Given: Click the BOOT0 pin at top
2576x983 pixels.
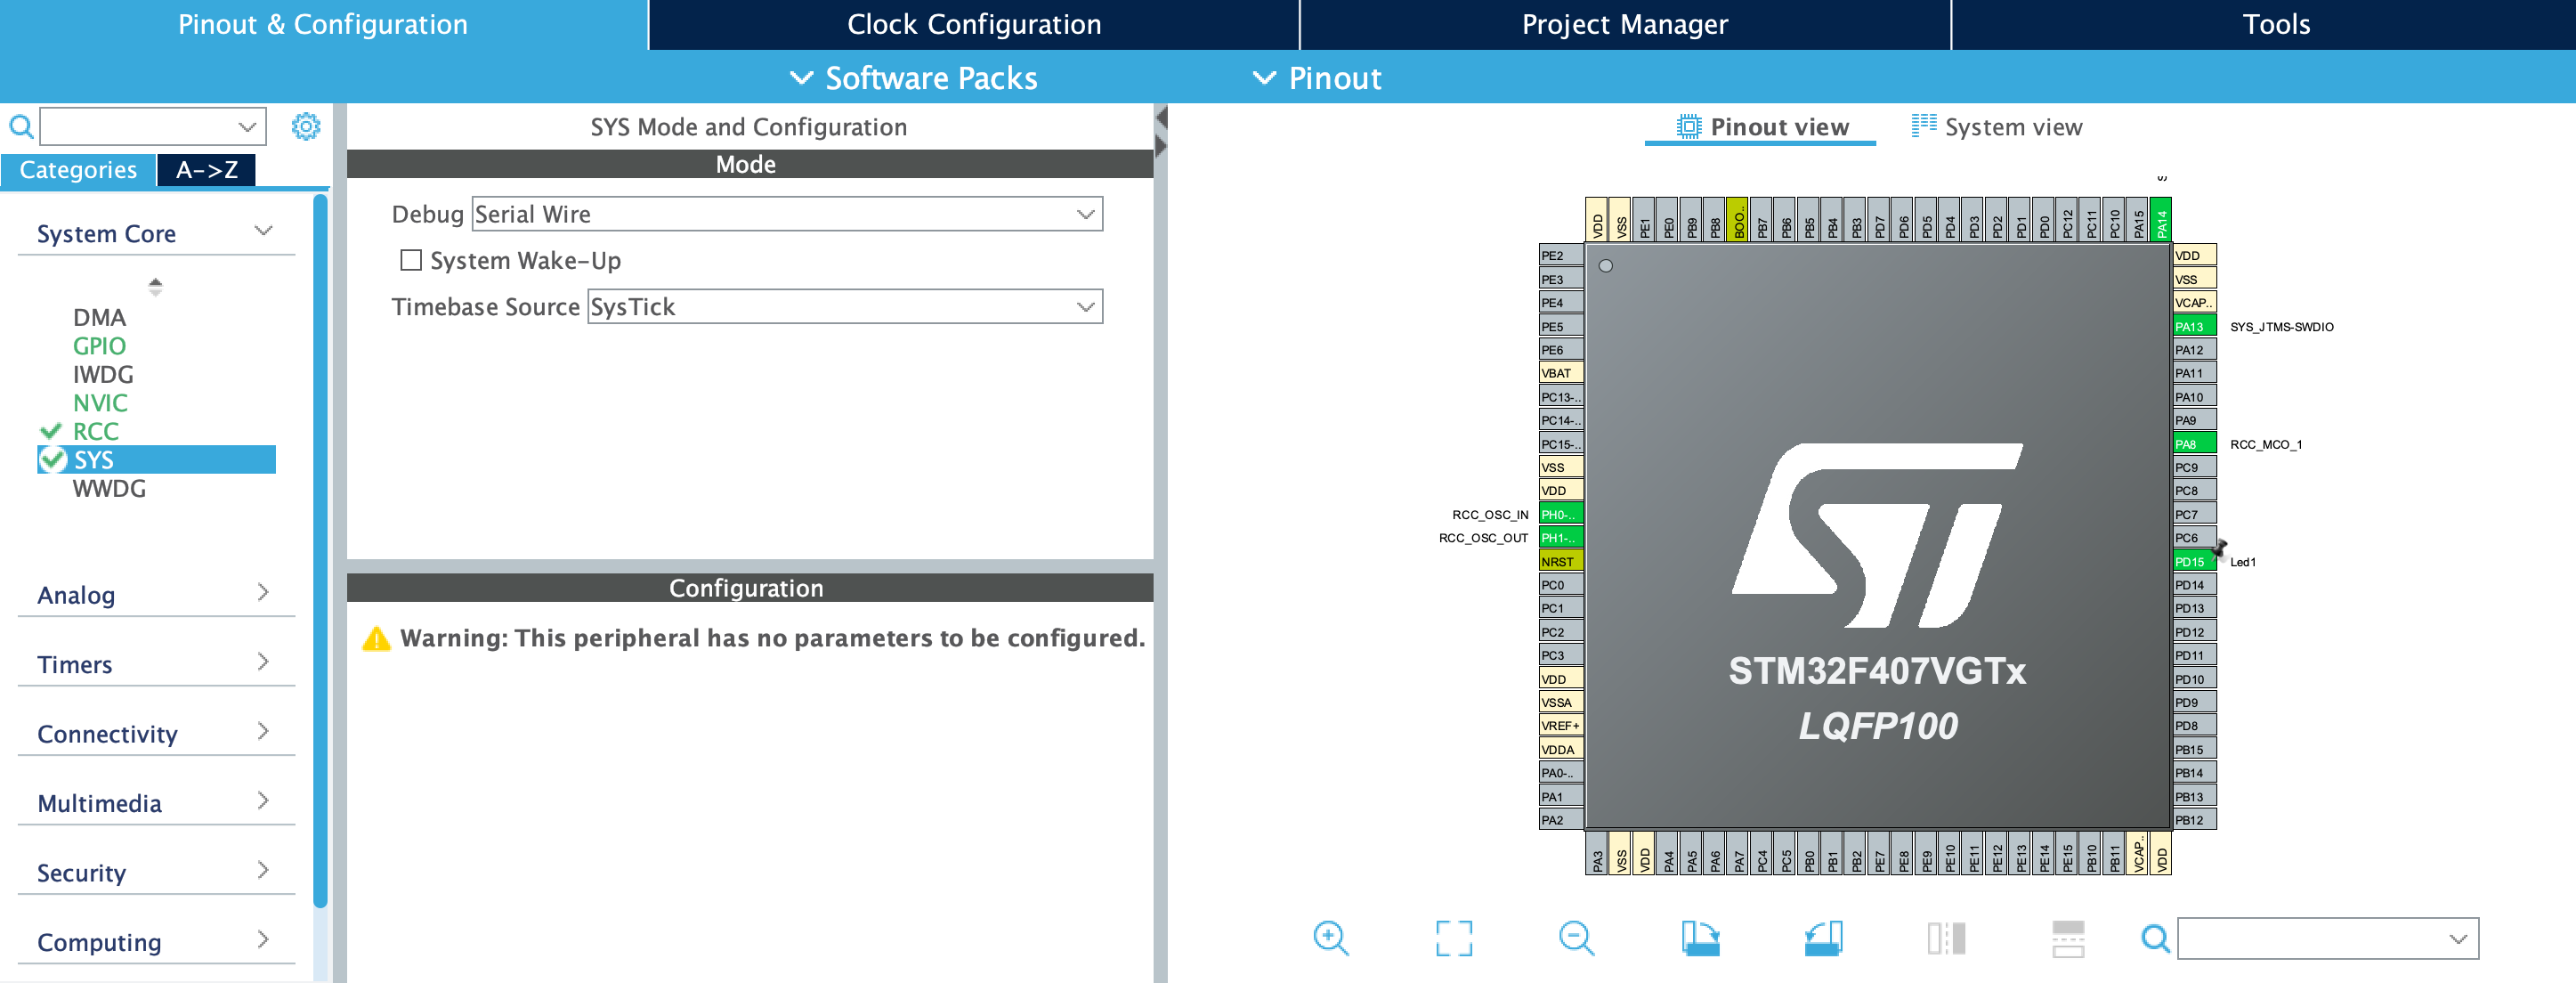Looking at the screenshot, I should coord(1738,219).
